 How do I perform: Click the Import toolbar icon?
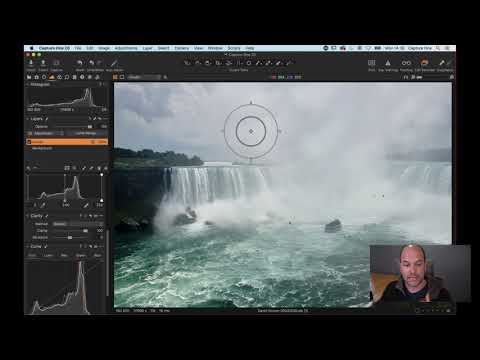tap(31, 63)
